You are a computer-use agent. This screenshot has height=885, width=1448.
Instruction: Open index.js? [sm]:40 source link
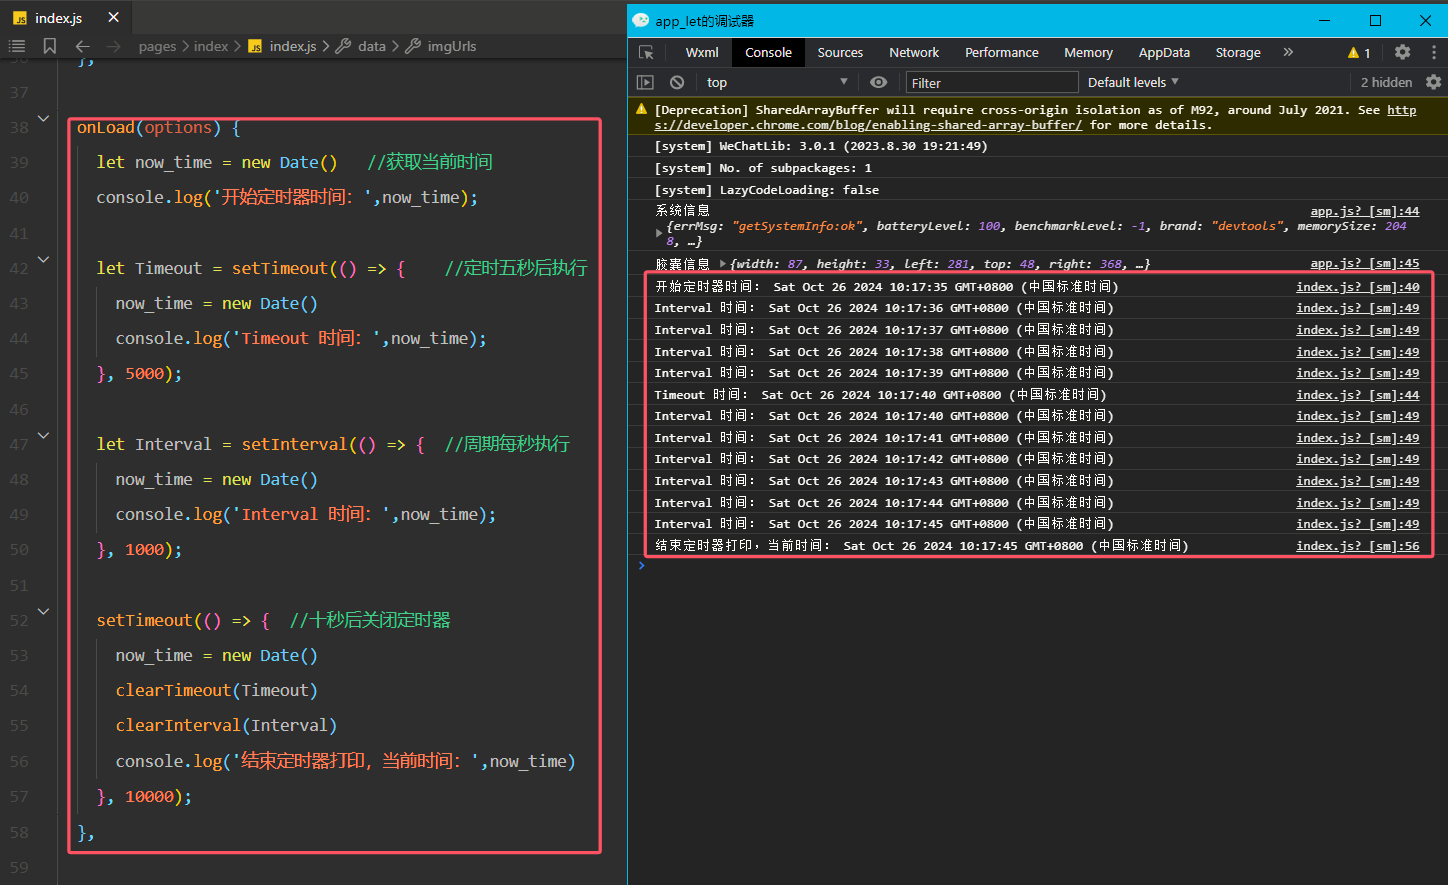click(x=1357, y=286)
